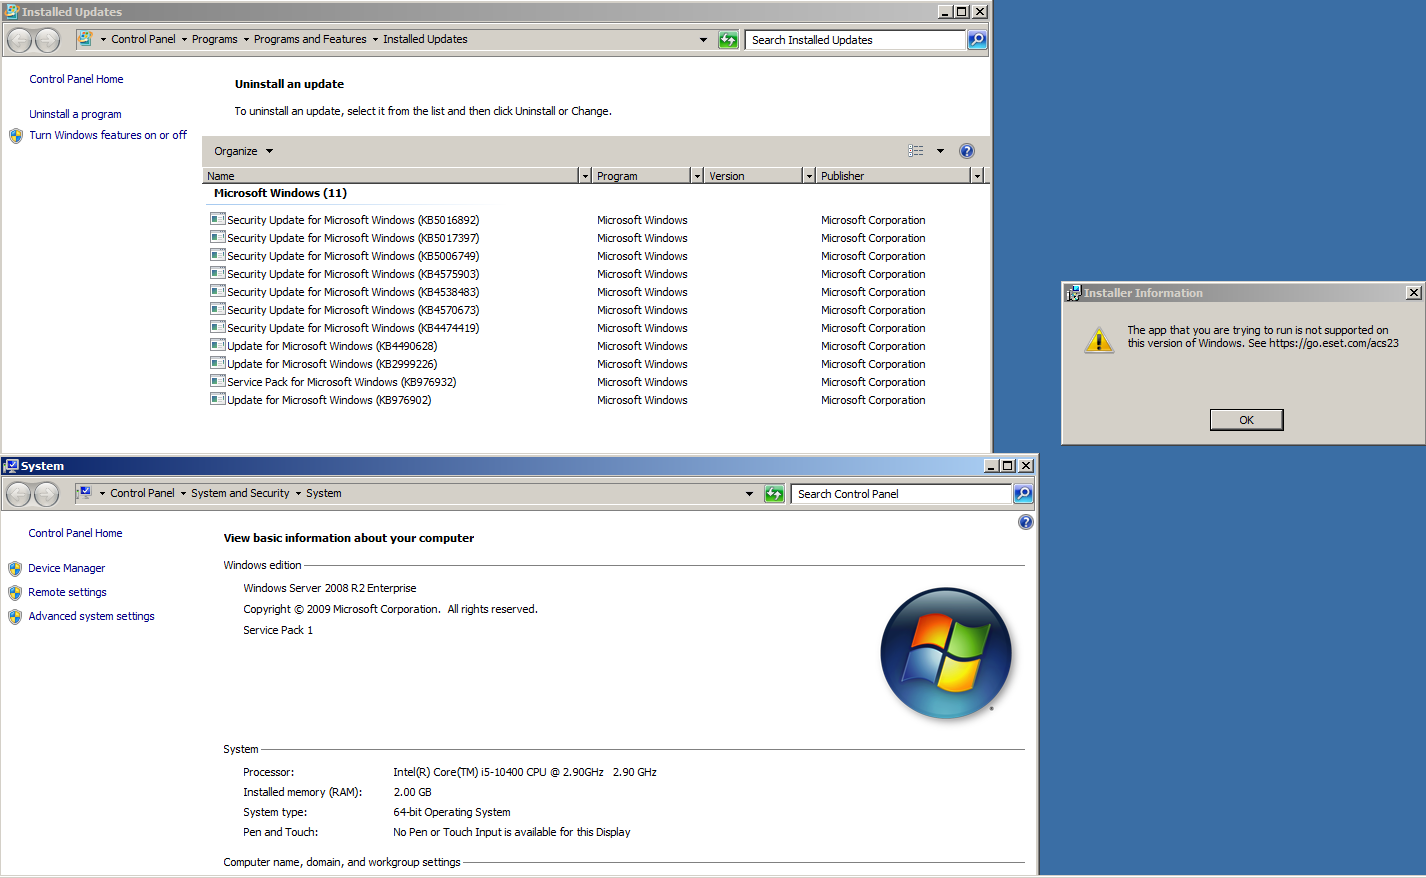The width and height of the screenshot is (1426, 878).
Task: Click the KB2999226 update icon
Action: point(217,363)
